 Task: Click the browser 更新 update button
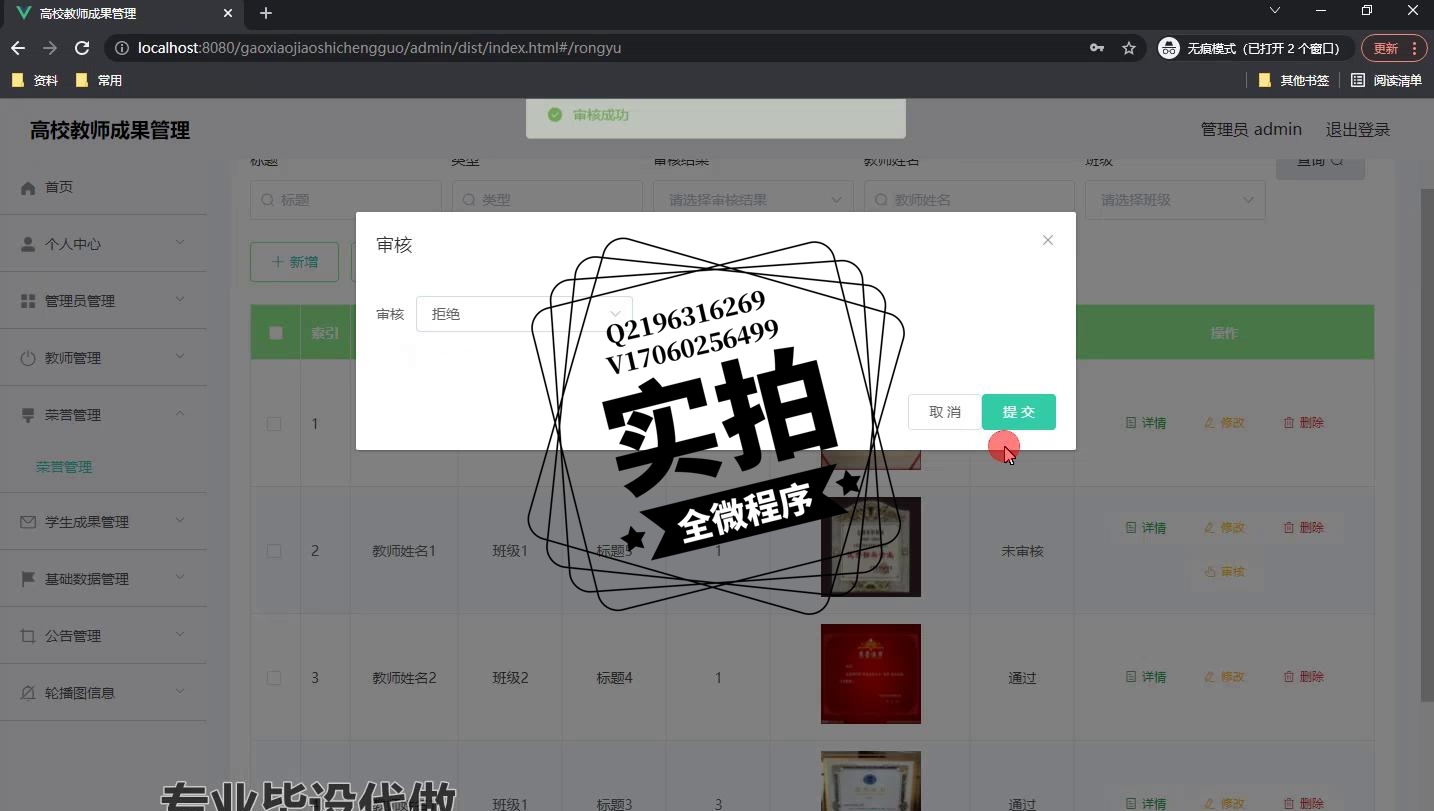1393,48
